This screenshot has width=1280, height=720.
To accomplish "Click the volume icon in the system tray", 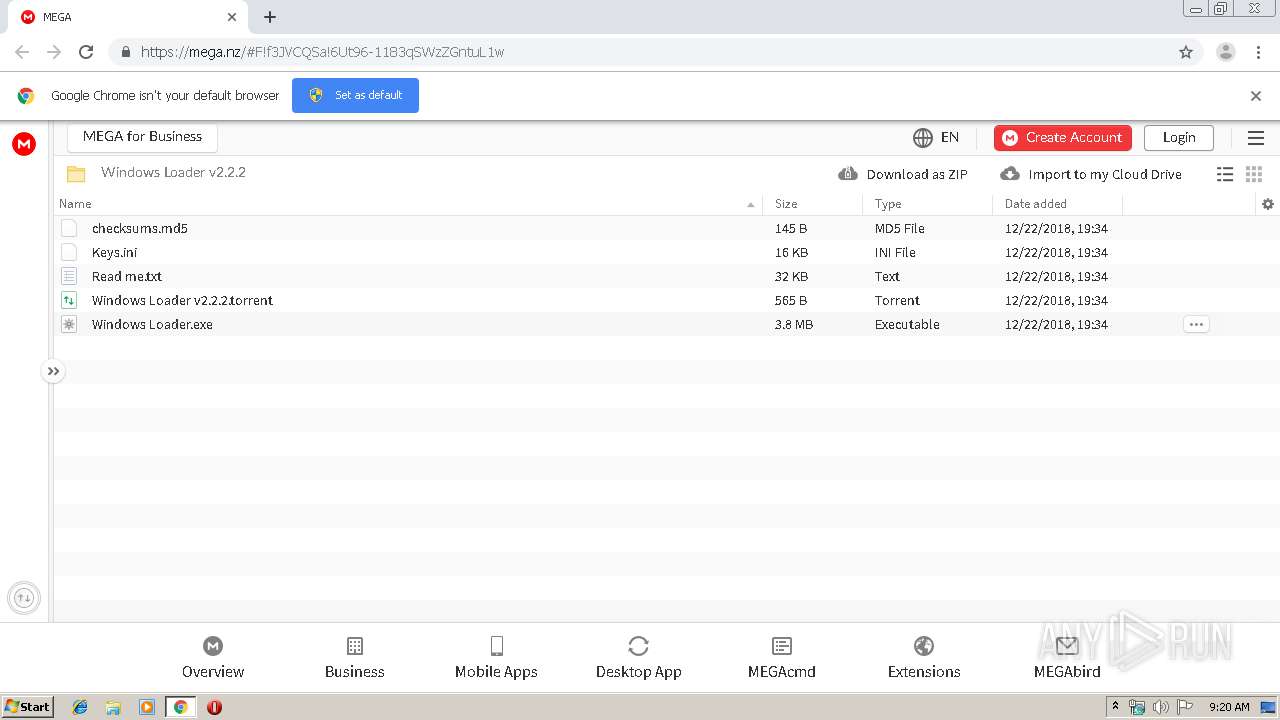I will pos(1161,707).
